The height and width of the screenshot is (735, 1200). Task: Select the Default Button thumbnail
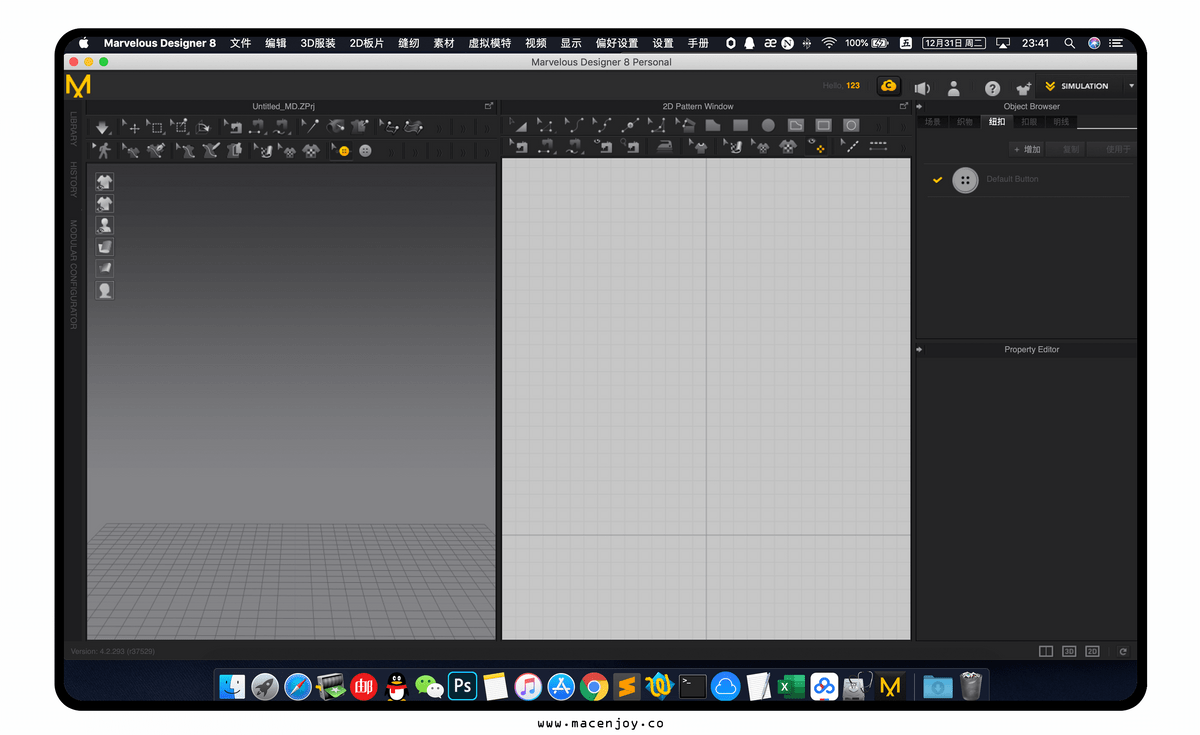965,180
